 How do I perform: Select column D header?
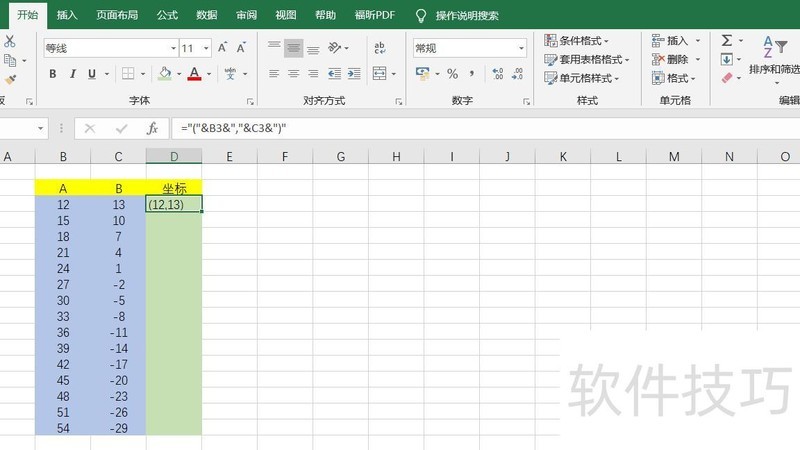(174, 157)
